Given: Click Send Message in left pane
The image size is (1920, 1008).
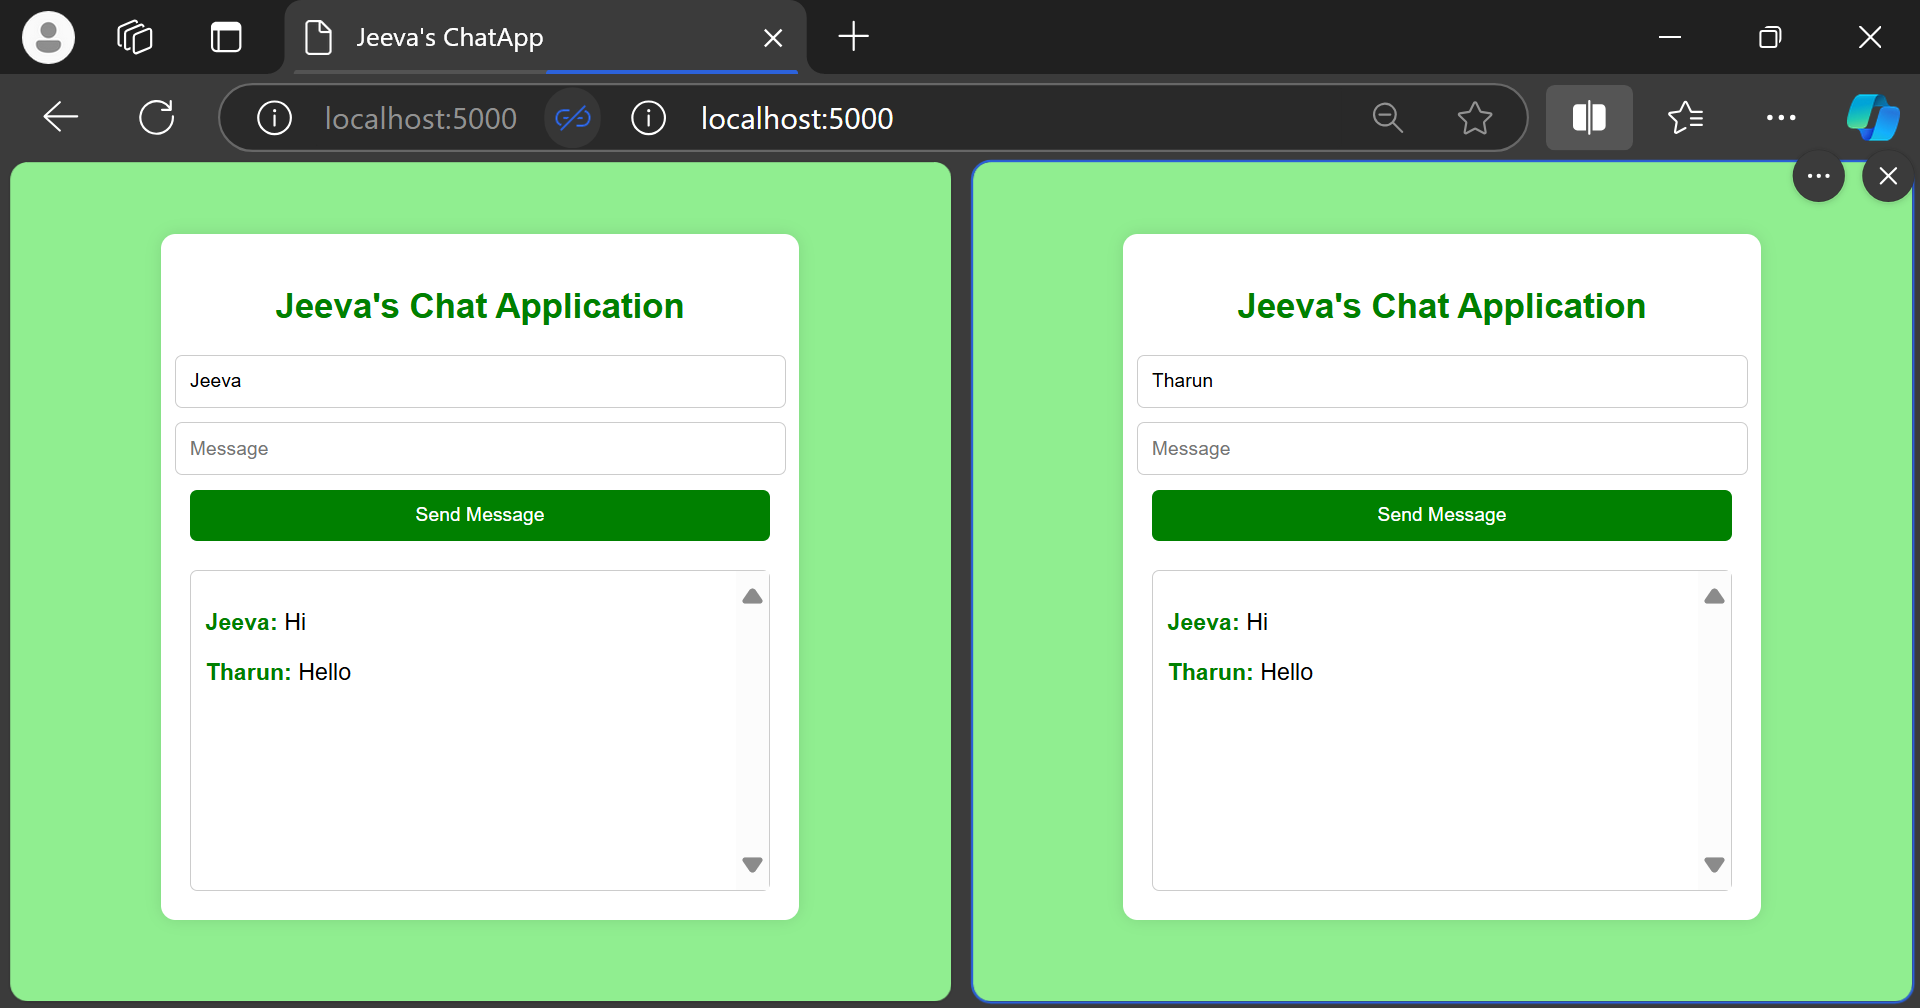Looking at the screenshot, I should pos(480,515).
